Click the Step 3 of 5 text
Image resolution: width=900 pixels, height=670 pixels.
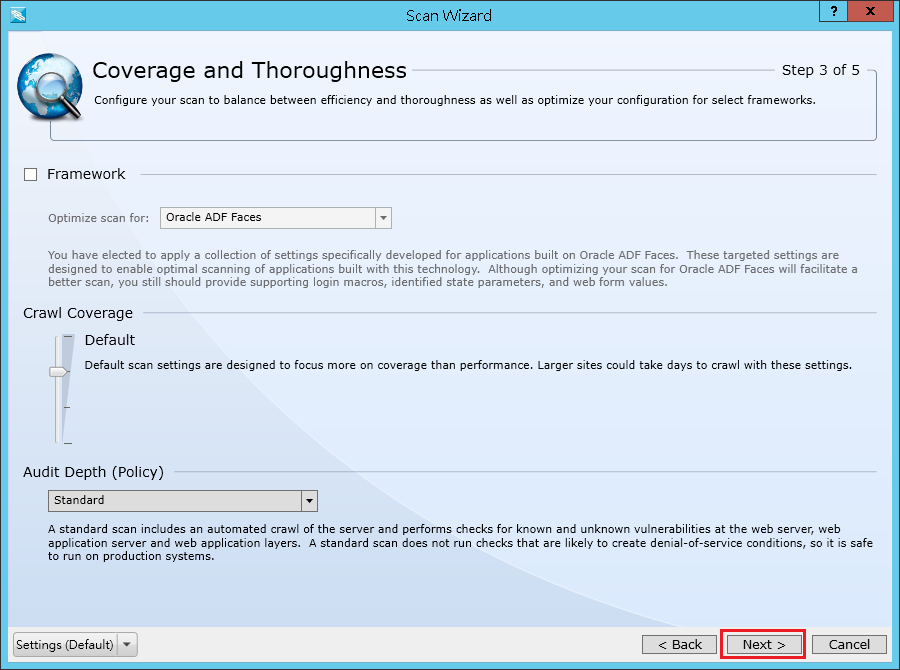click(x=820, y=70)
